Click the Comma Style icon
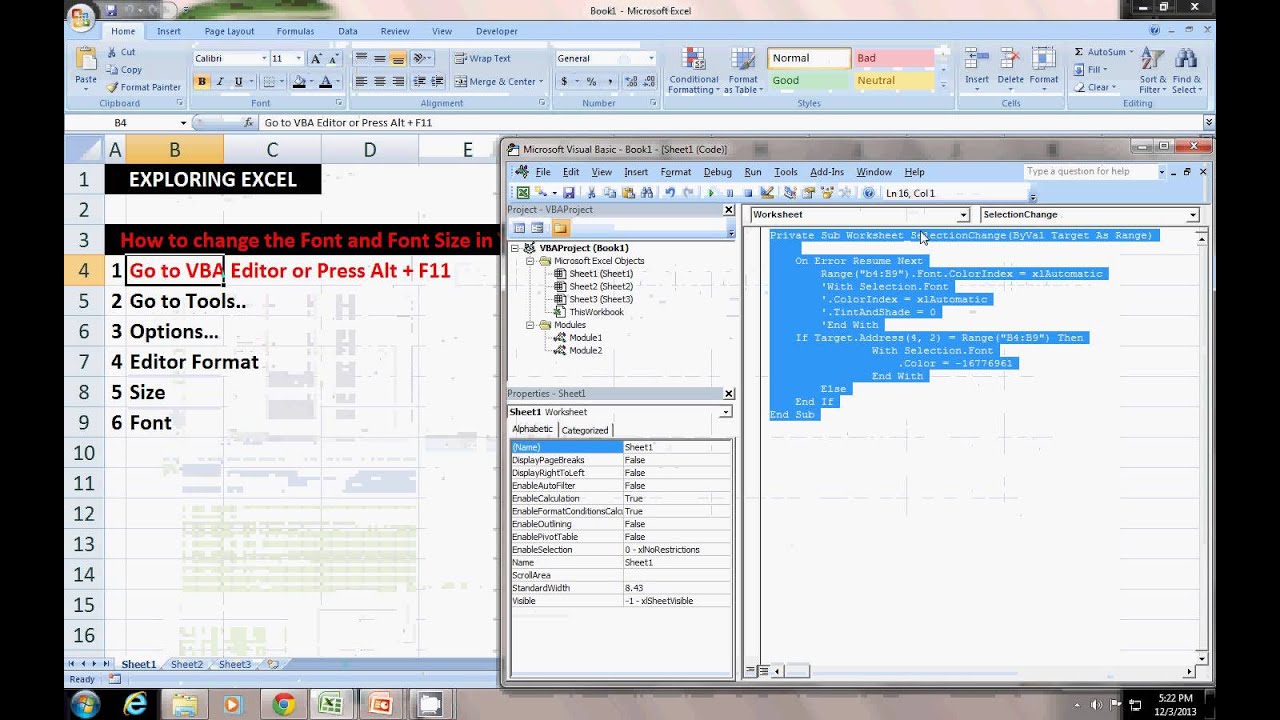Screen dimensions: 1280x720 coord(608,82)
